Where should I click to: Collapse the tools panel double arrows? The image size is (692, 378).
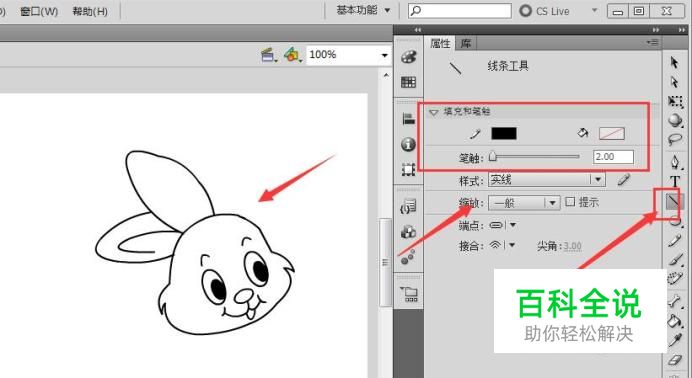click(x=682, y=30)
